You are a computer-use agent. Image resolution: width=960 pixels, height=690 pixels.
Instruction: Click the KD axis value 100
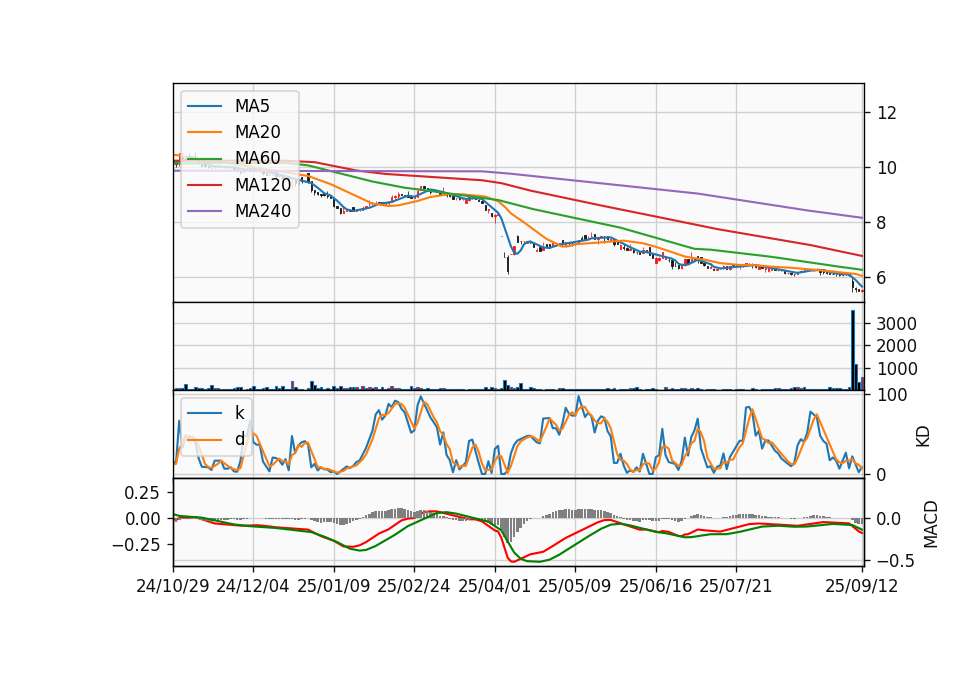891,395
